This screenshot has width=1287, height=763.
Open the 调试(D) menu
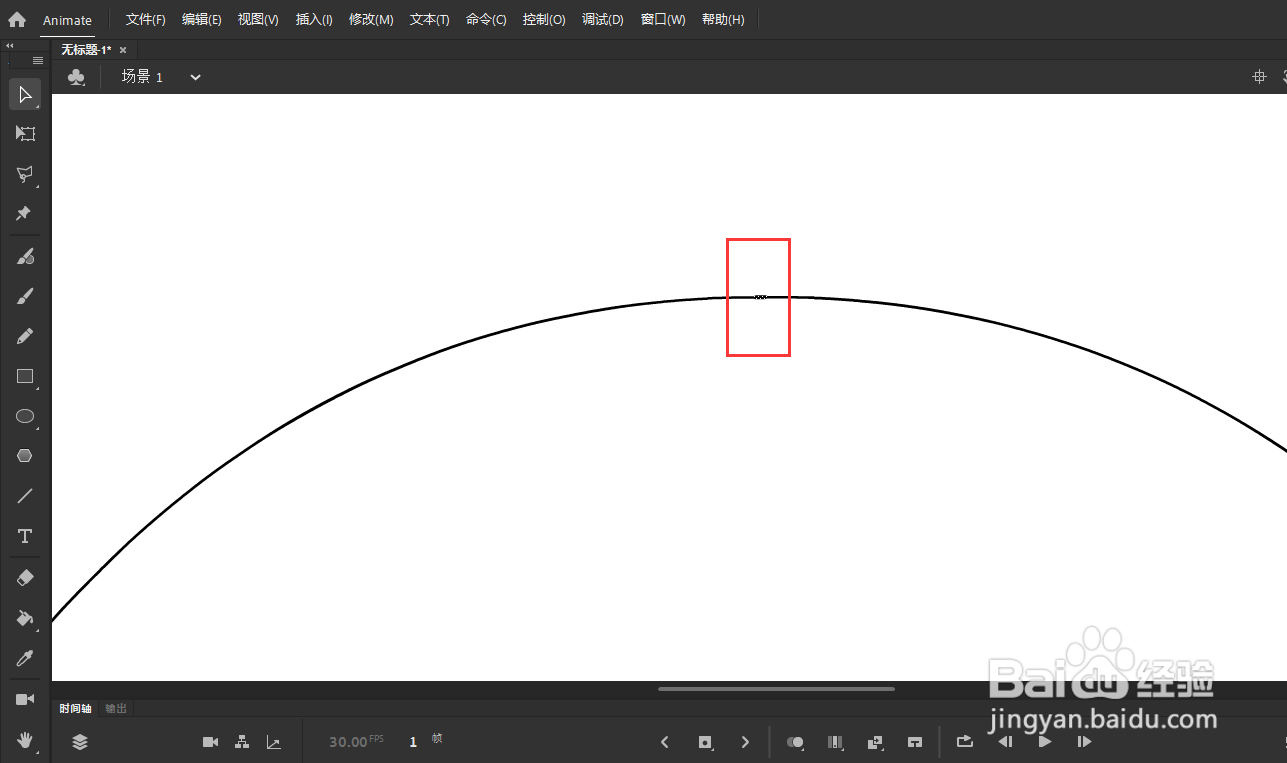click(x=603, y=20)
